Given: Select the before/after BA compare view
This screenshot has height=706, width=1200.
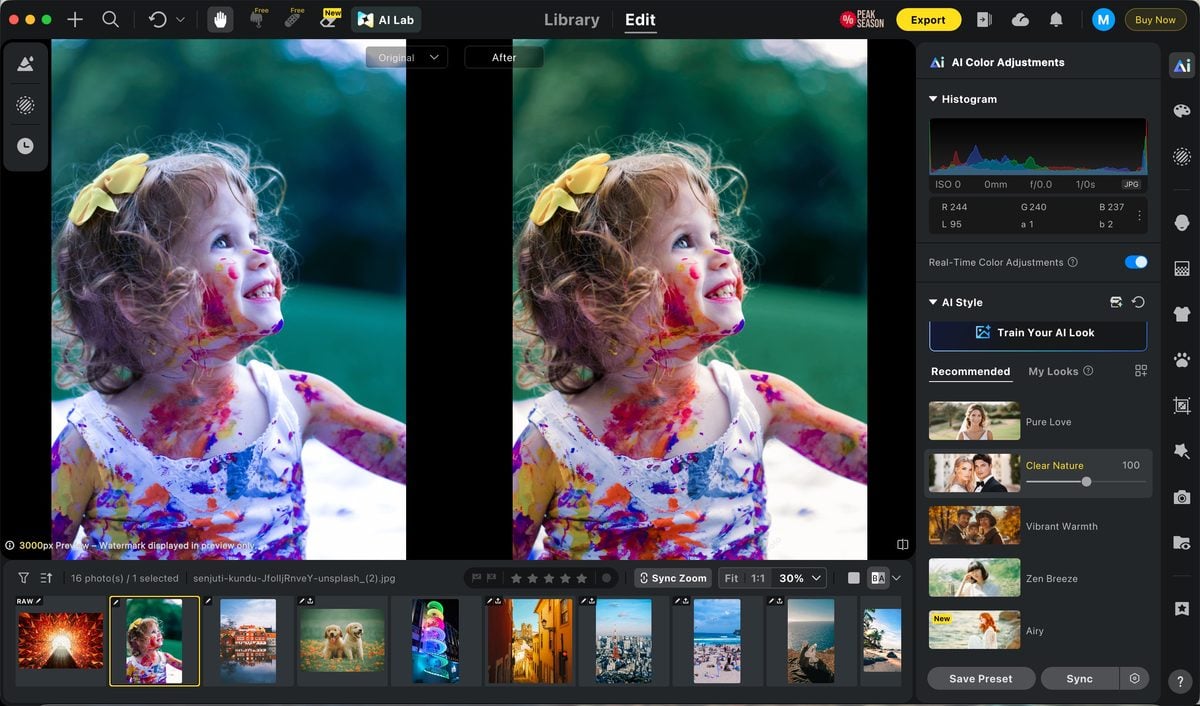Looking at the screenshot, I should tap(878, 578).
